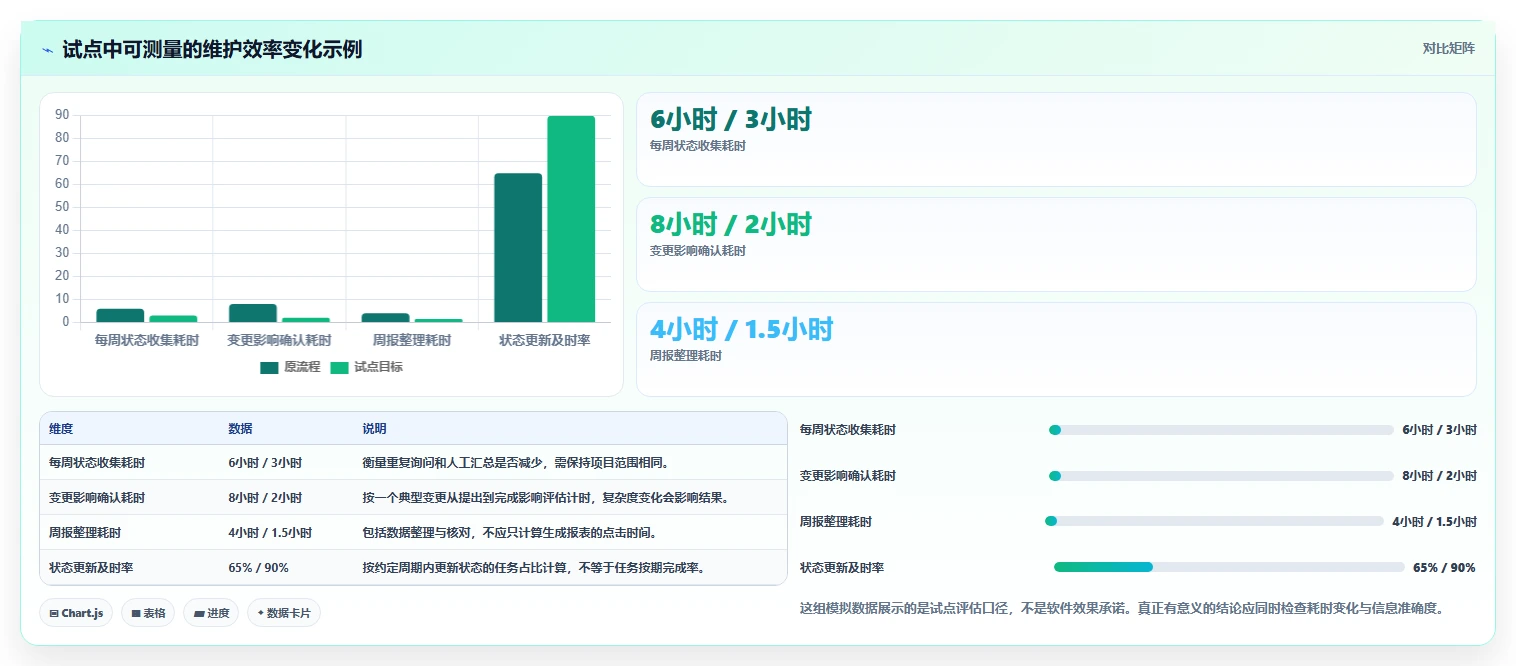
Task: Click progress row label 每周状态收集耗时
Action: [848, 430]
